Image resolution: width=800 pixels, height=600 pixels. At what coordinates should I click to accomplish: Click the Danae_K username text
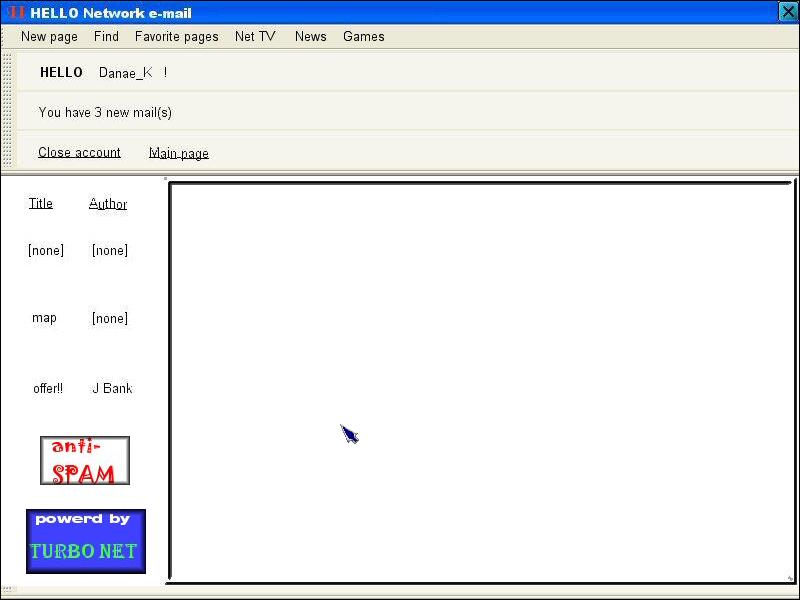pyautogui.click(x=126, y=73)
